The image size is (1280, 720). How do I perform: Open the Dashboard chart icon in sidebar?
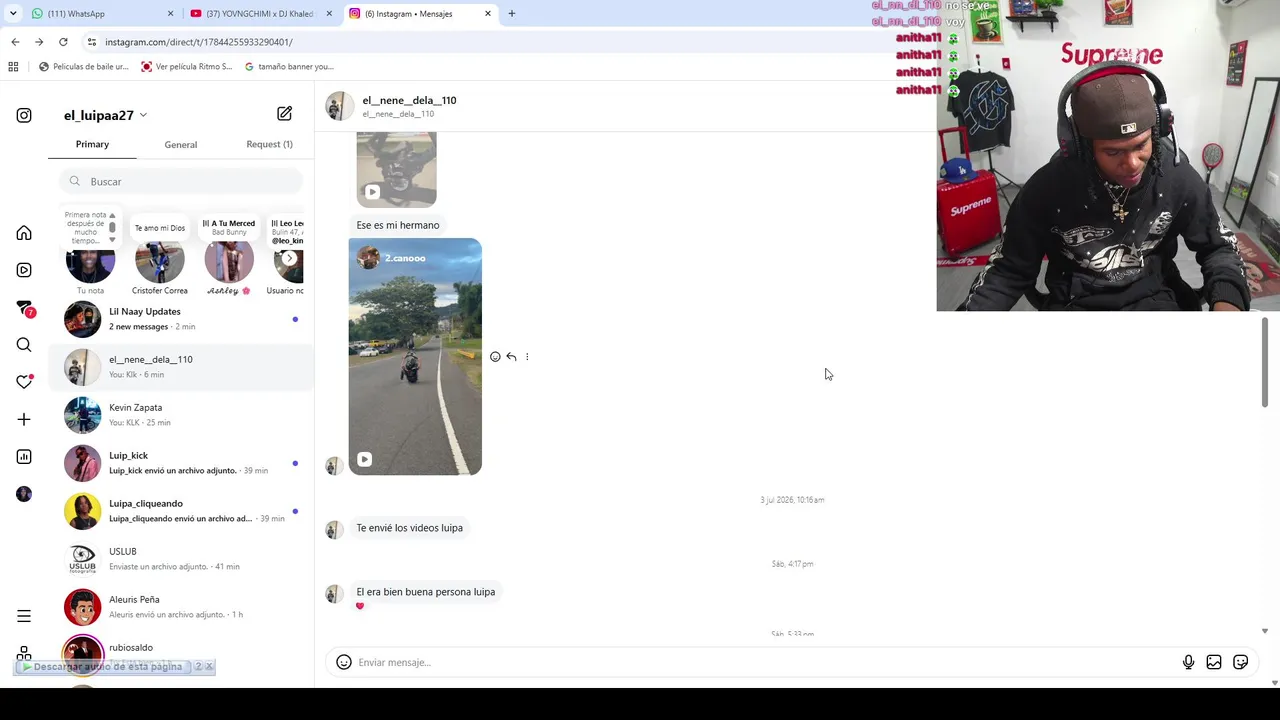[24, 457]
